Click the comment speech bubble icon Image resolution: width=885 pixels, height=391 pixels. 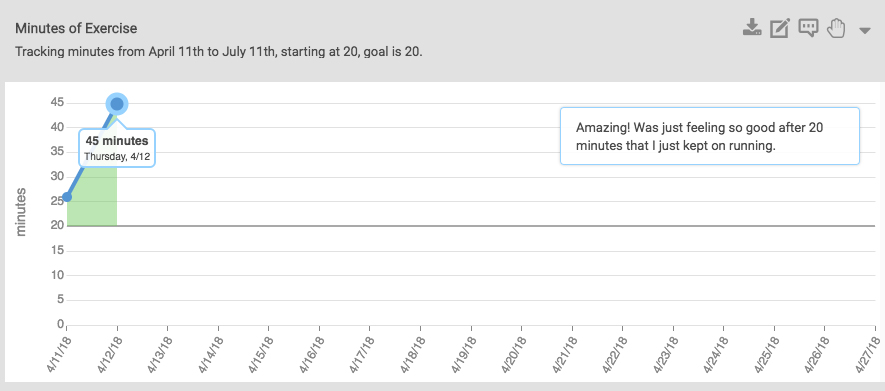[808, 28]
